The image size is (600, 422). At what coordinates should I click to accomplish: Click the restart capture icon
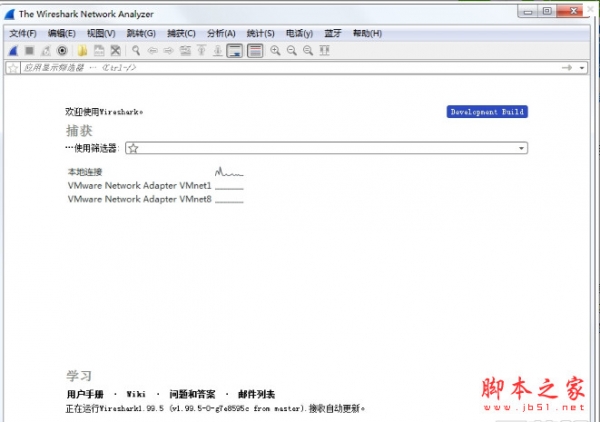pyautogui.click(x=46, y=51)
